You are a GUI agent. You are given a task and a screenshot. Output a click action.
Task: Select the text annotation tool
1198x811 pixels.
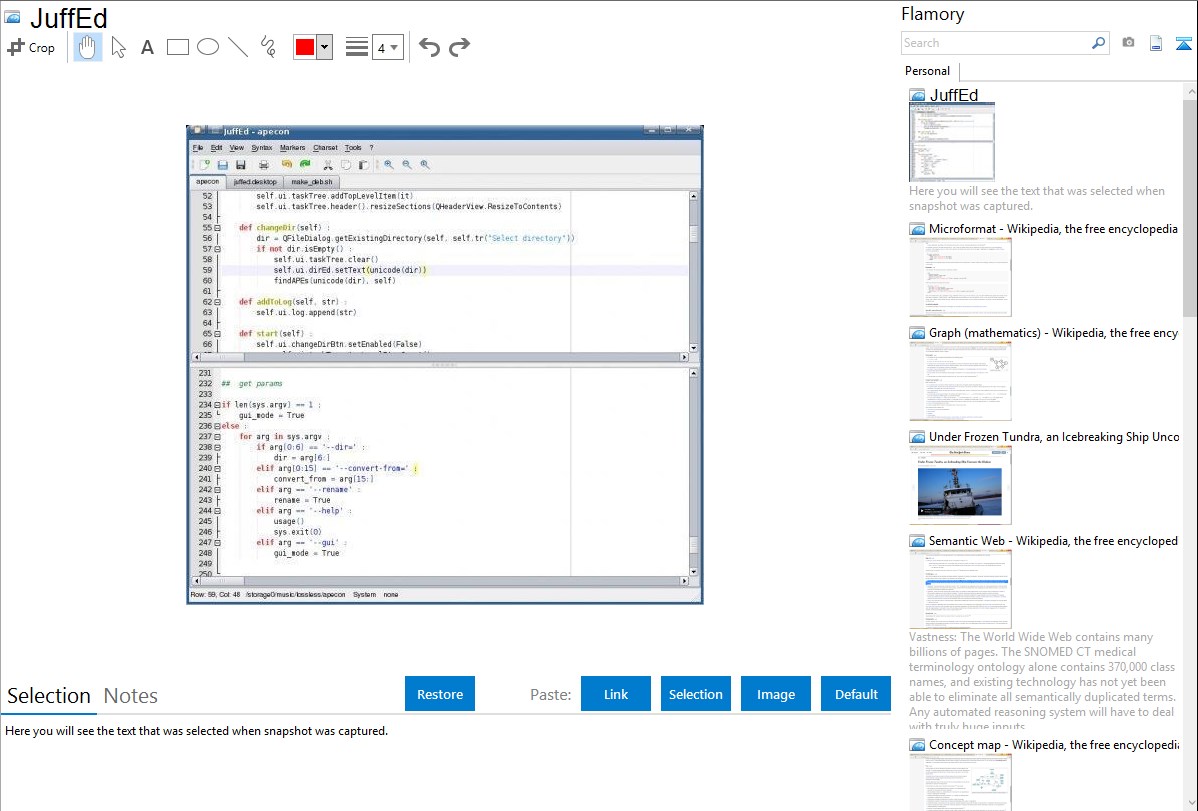pos(147,47)
